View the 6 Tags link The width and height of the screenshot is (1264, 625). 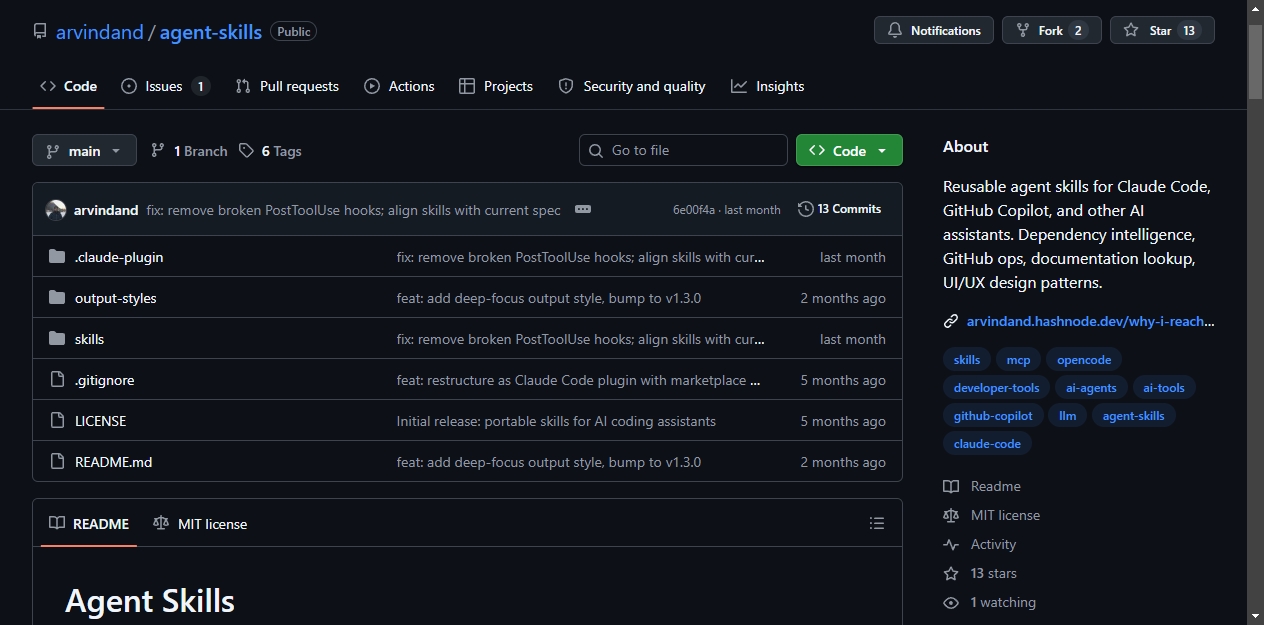[270, 151]
